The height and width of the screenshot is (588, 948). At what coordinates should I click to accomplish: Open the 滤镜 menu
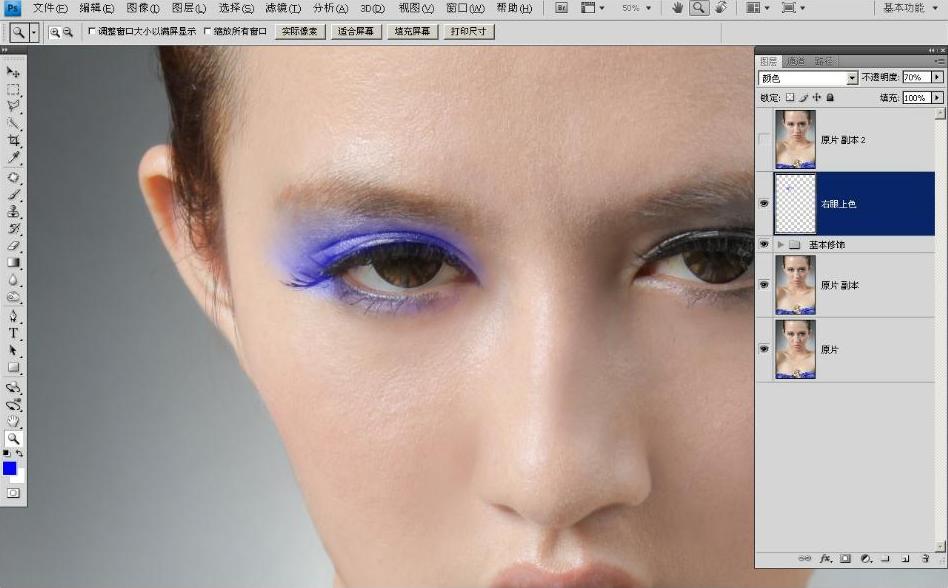pyautogui.click(x=283, y=8)
